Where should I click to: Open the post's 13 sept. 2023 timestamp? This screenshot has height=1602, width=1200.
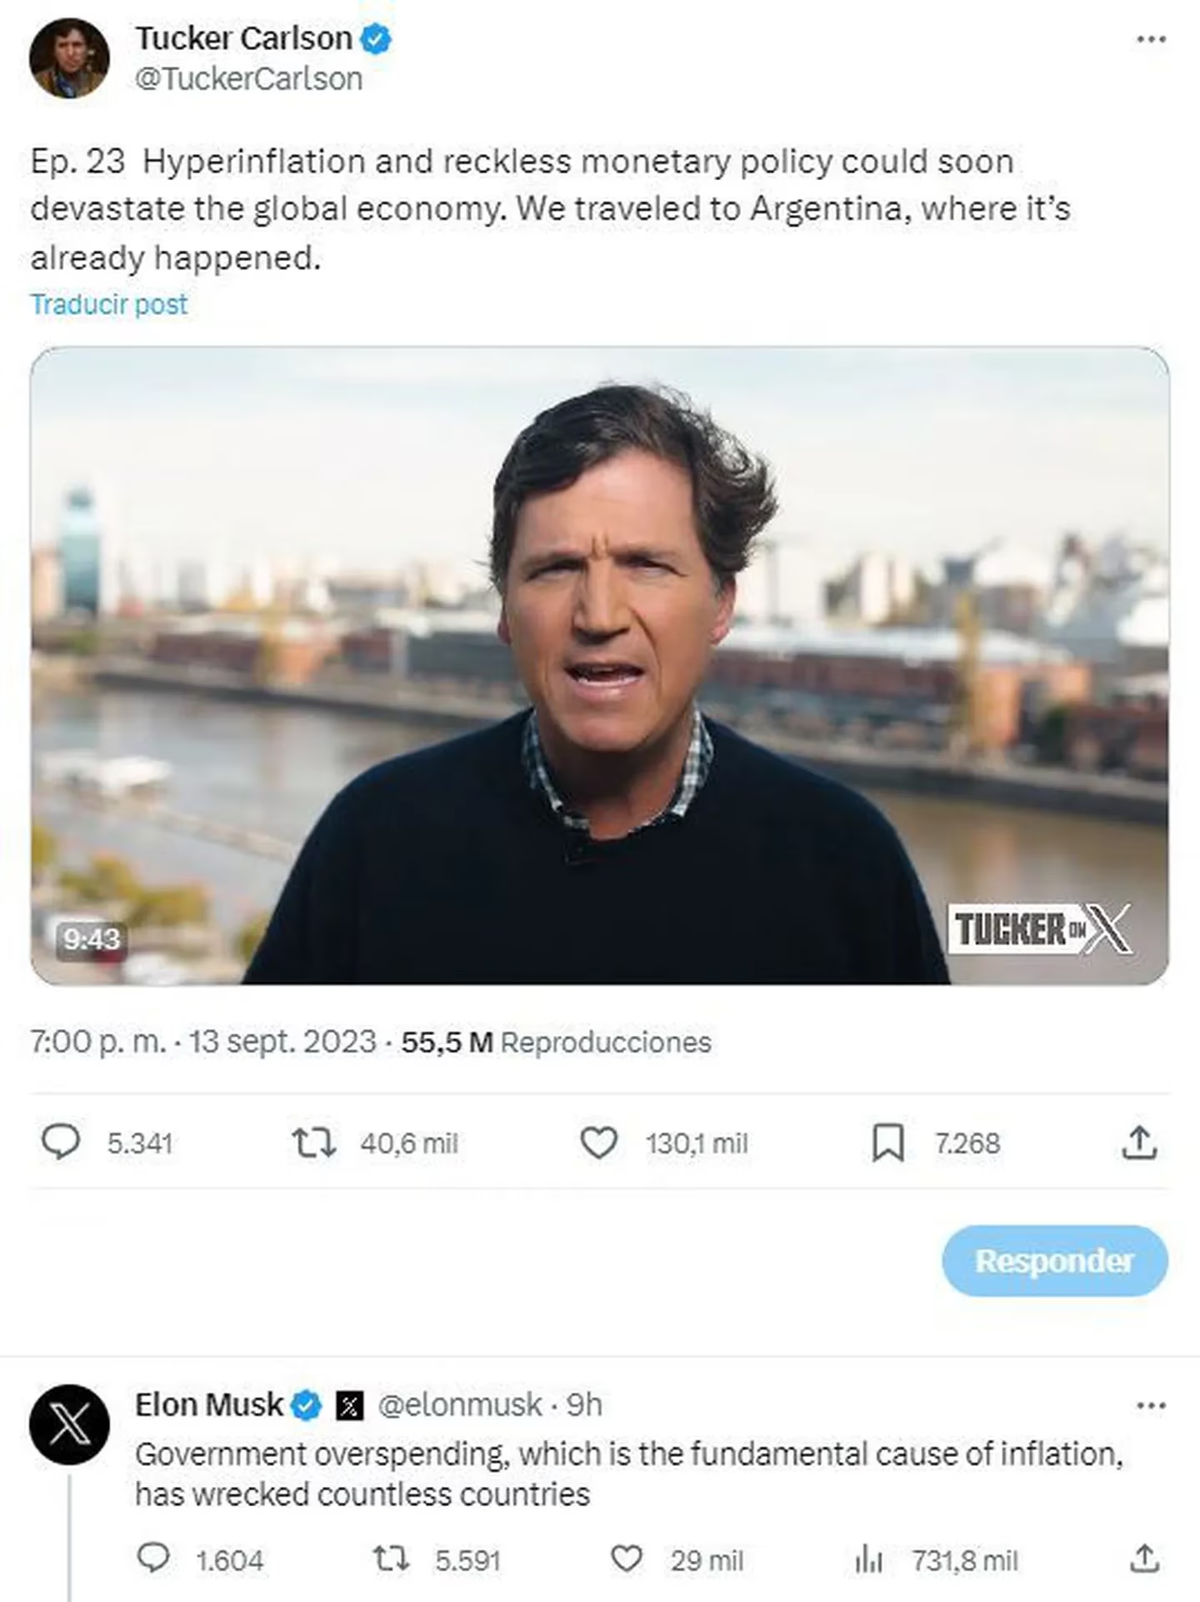(282, 1042)
